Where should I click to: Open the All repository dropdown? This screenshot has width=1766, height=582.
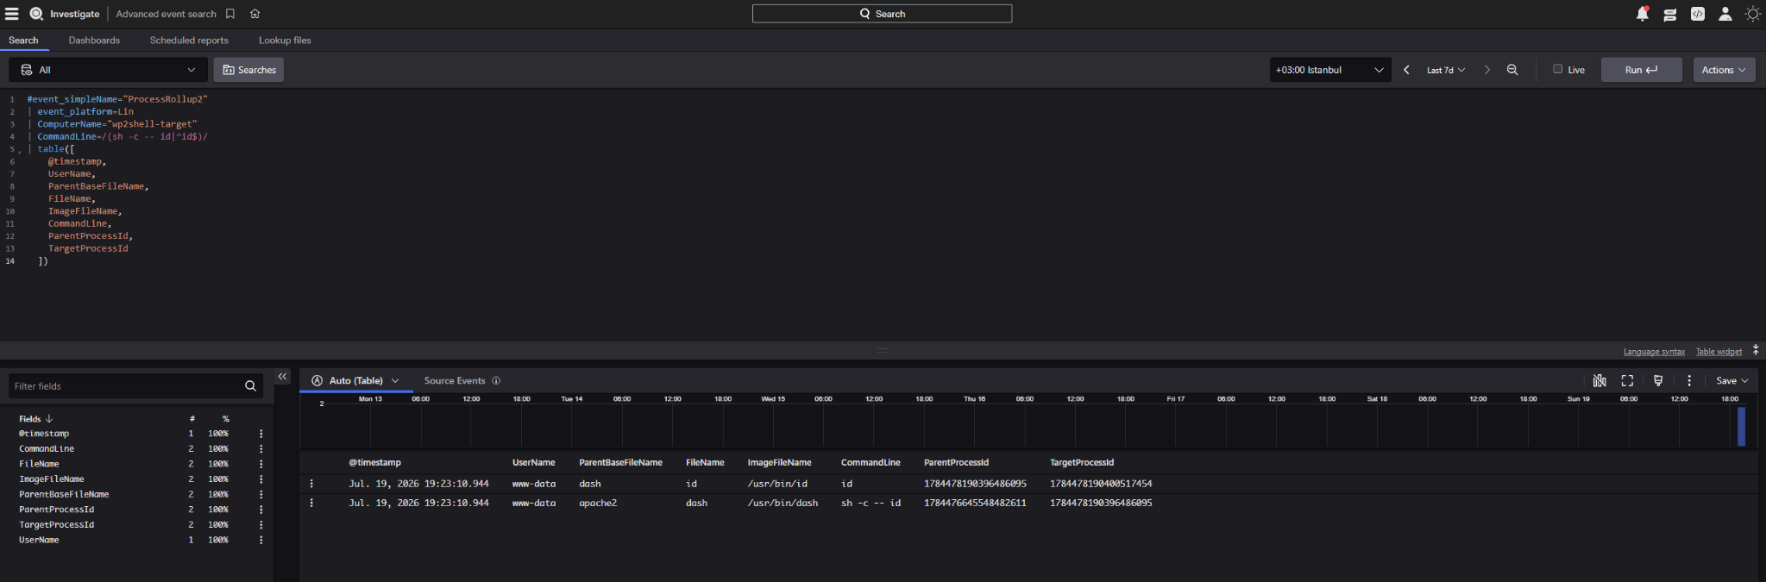(108, 70)
